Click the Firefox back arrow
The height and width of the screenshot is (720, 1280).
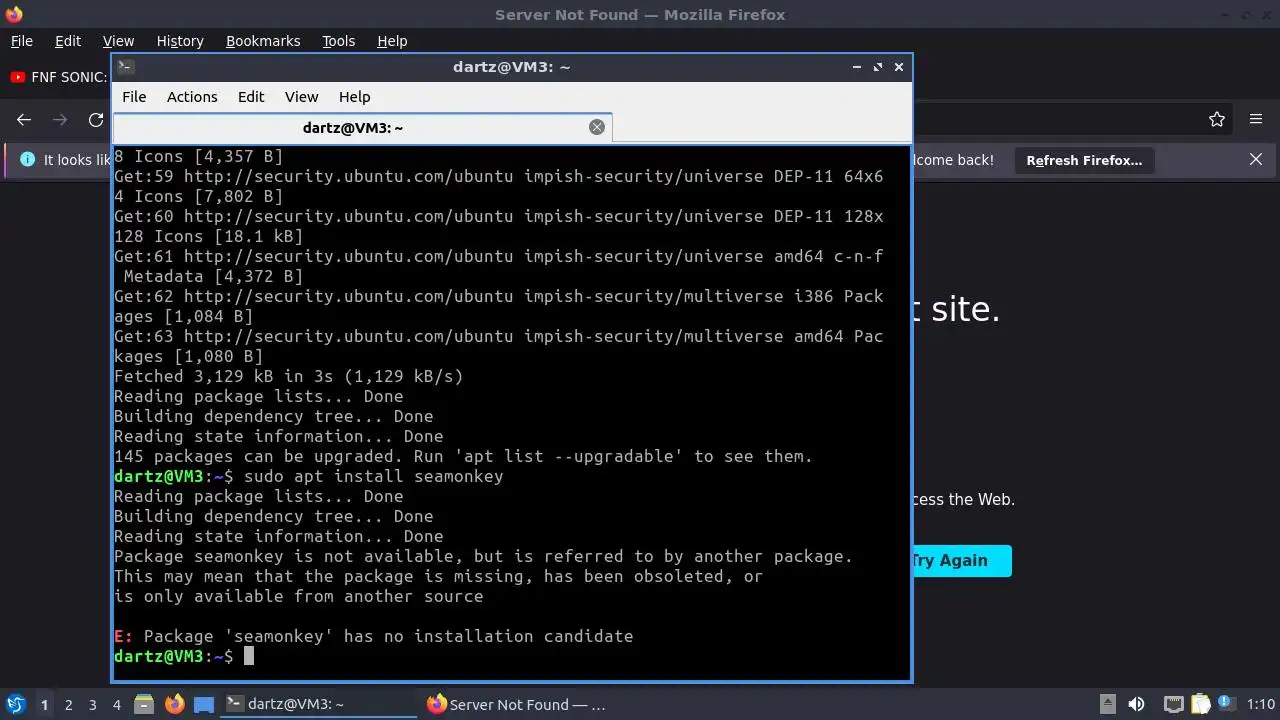tap(24, 119)
